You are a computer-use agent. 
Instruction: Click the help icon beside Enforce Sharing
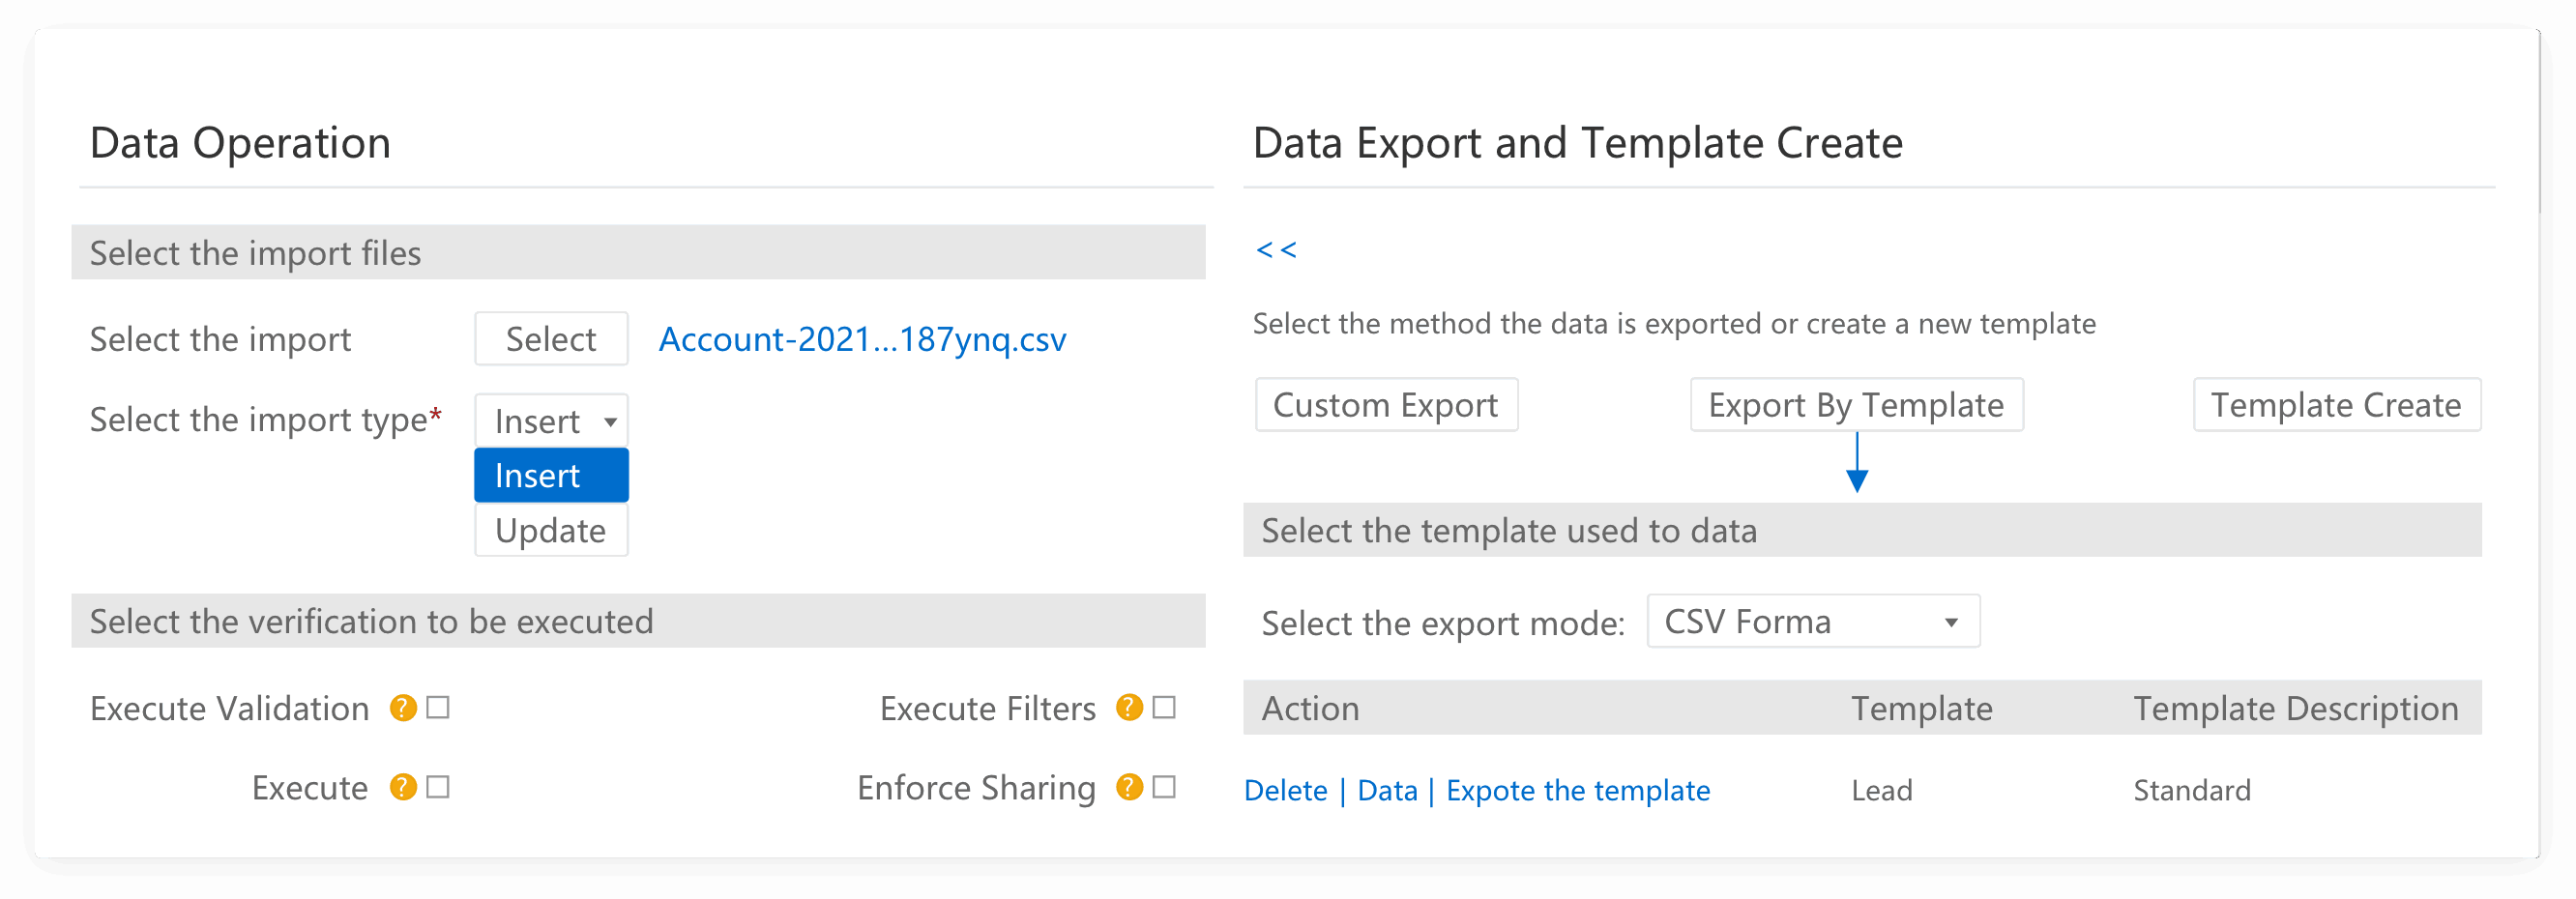pos(1129,787)
